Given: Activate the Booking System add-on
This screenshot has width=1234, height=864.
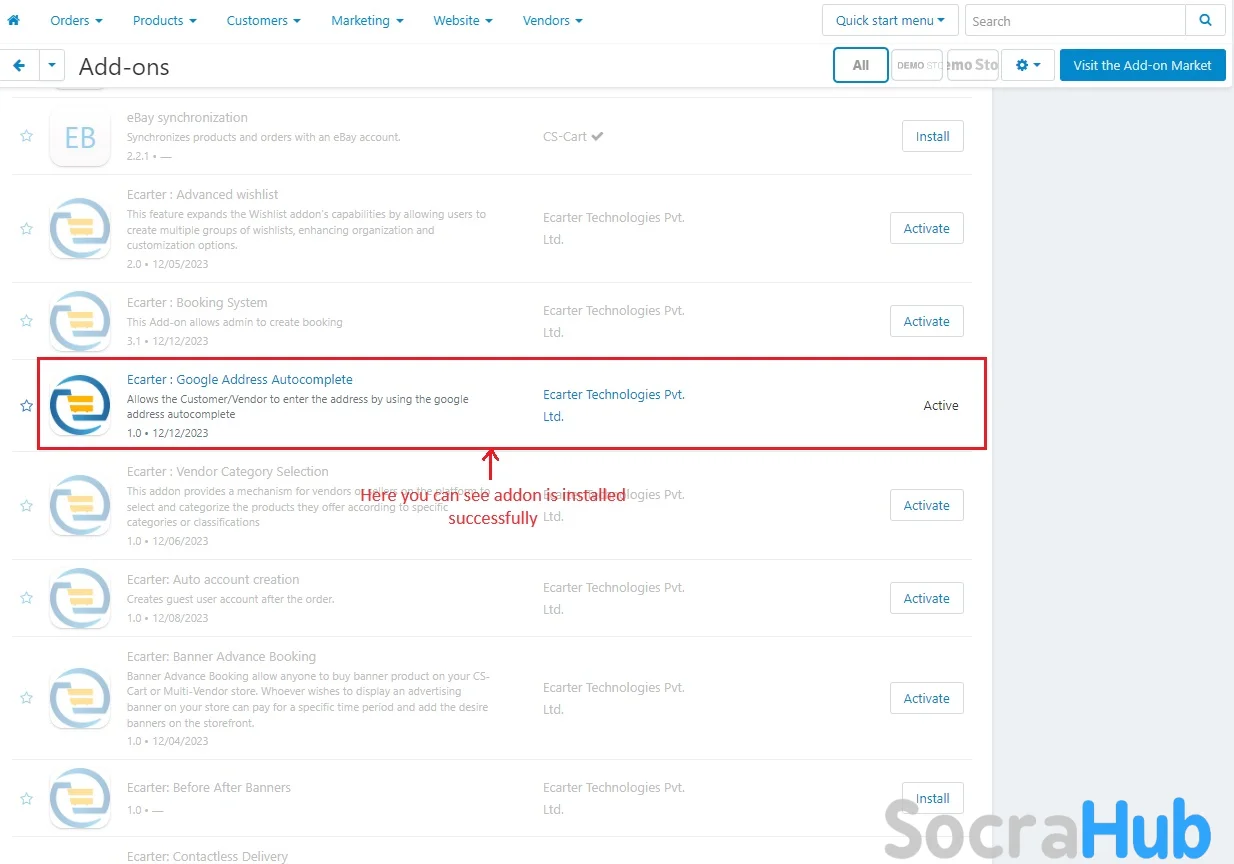Looking at the screenshot, I should [927, 321].
